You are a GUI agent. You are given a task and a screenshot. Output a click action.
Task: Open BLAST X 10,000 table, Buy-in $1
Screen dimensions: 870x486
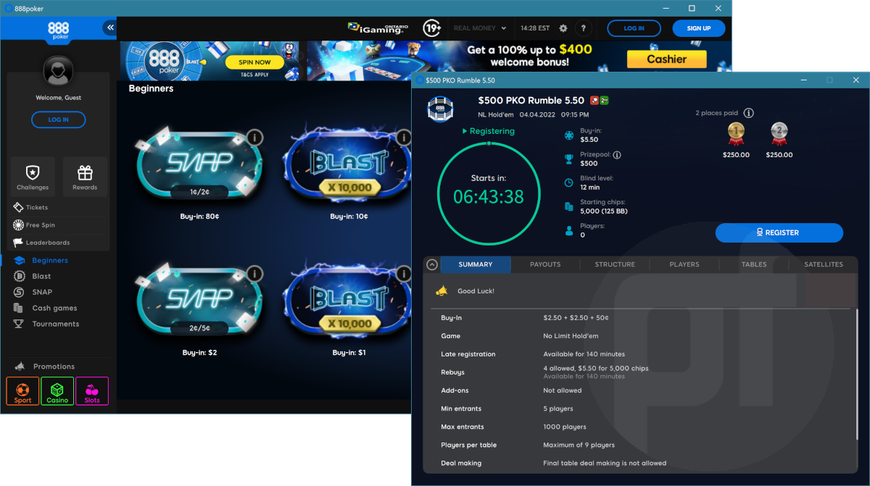click(x=348, y=301)
